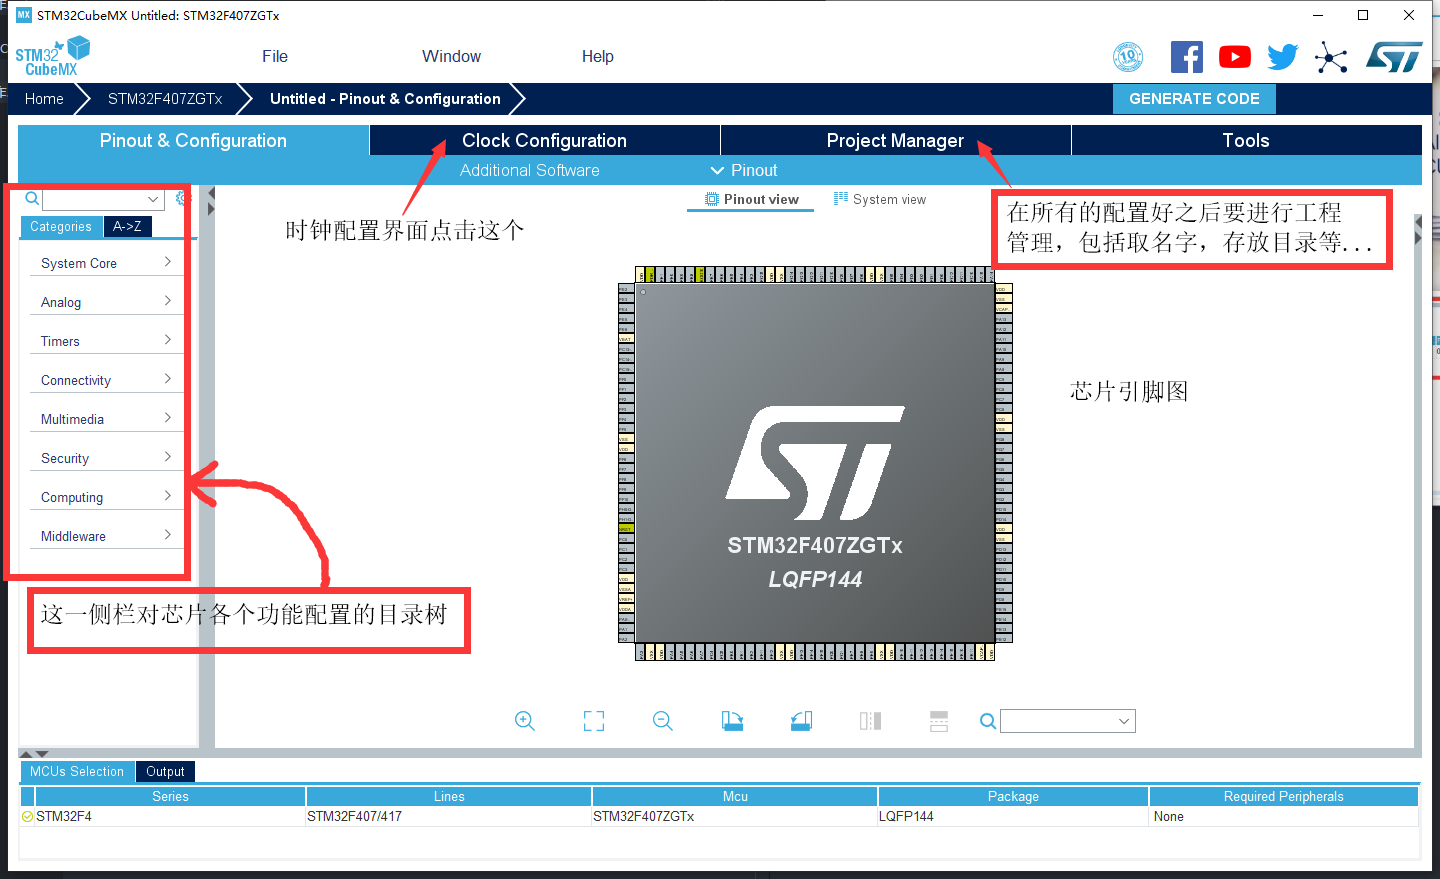The image size is (1440, 879).
Task: Switch to Project Manager tab
Action: 895,140
